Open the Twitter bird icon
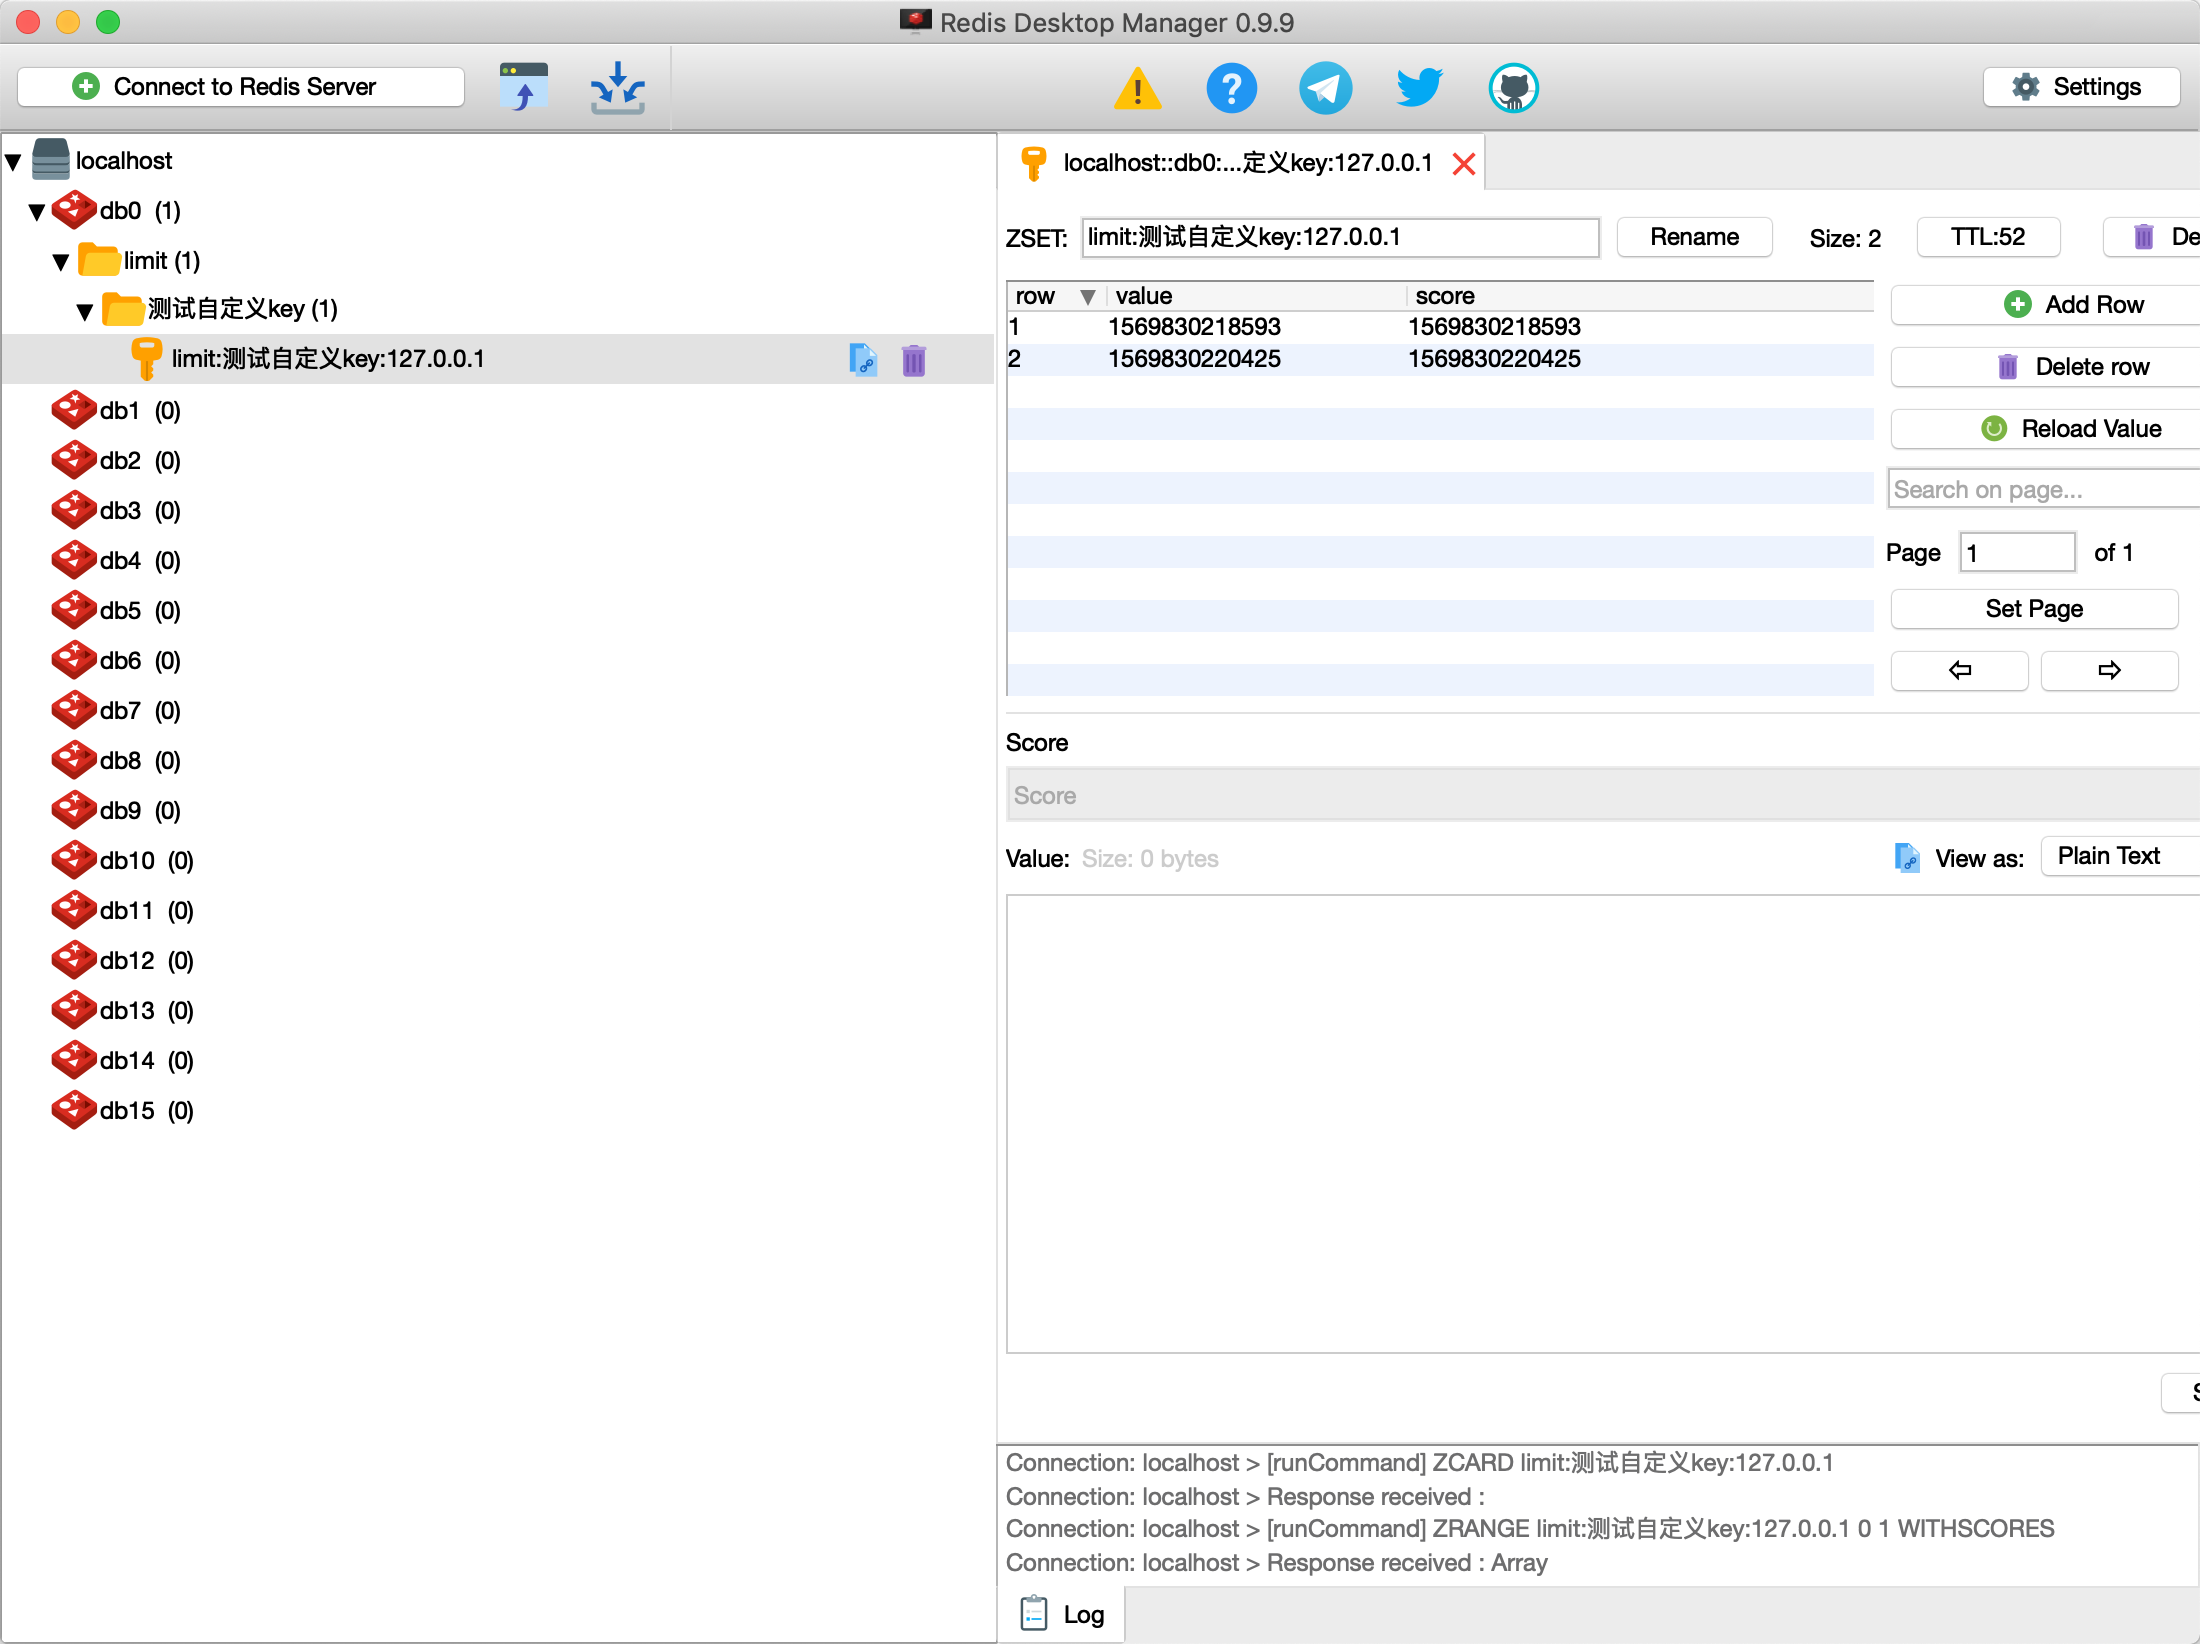The width and height of the screenshot is (2200, 1644). (1419, 88)
